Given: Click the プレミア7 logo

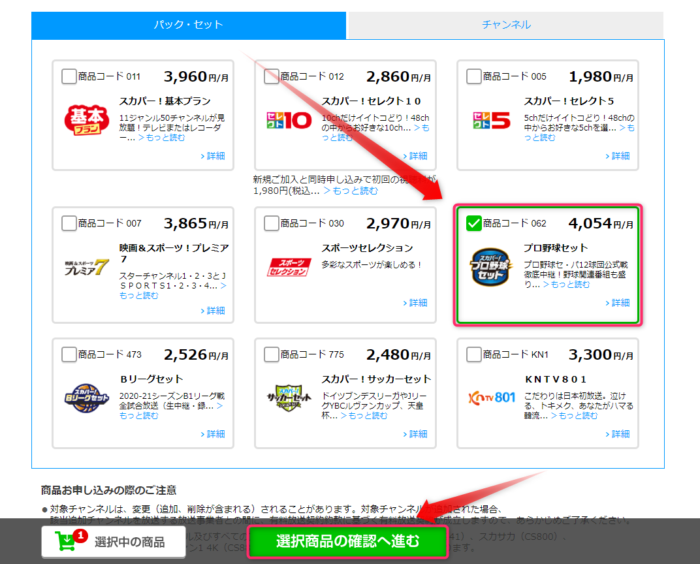Looking at the screenshot, I should (86, 267).
